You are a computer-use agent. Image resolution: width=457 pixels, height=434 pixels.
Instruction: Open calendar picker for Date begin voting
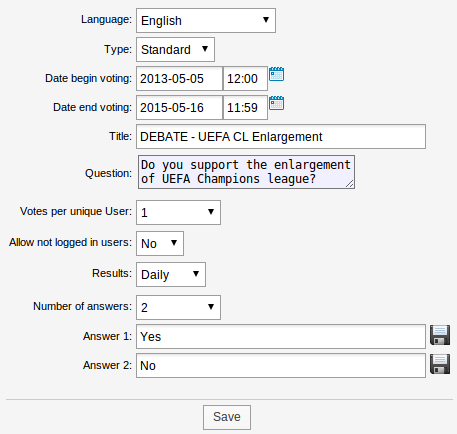[x=276, y=74]
